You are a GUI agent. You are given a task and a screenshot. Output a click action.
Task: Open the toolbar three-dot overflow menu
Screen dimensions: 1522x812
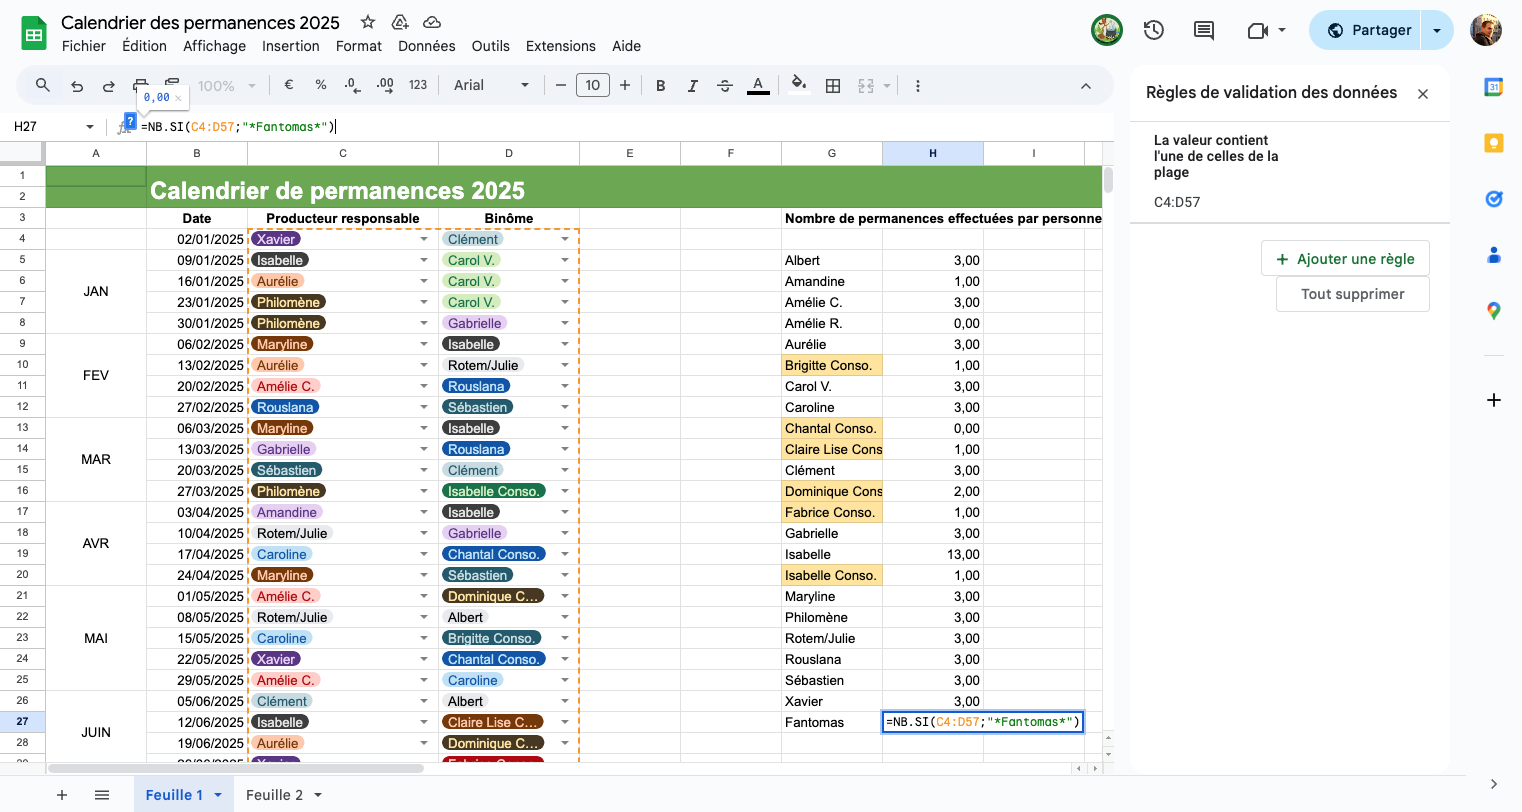(x=918, y=86)
